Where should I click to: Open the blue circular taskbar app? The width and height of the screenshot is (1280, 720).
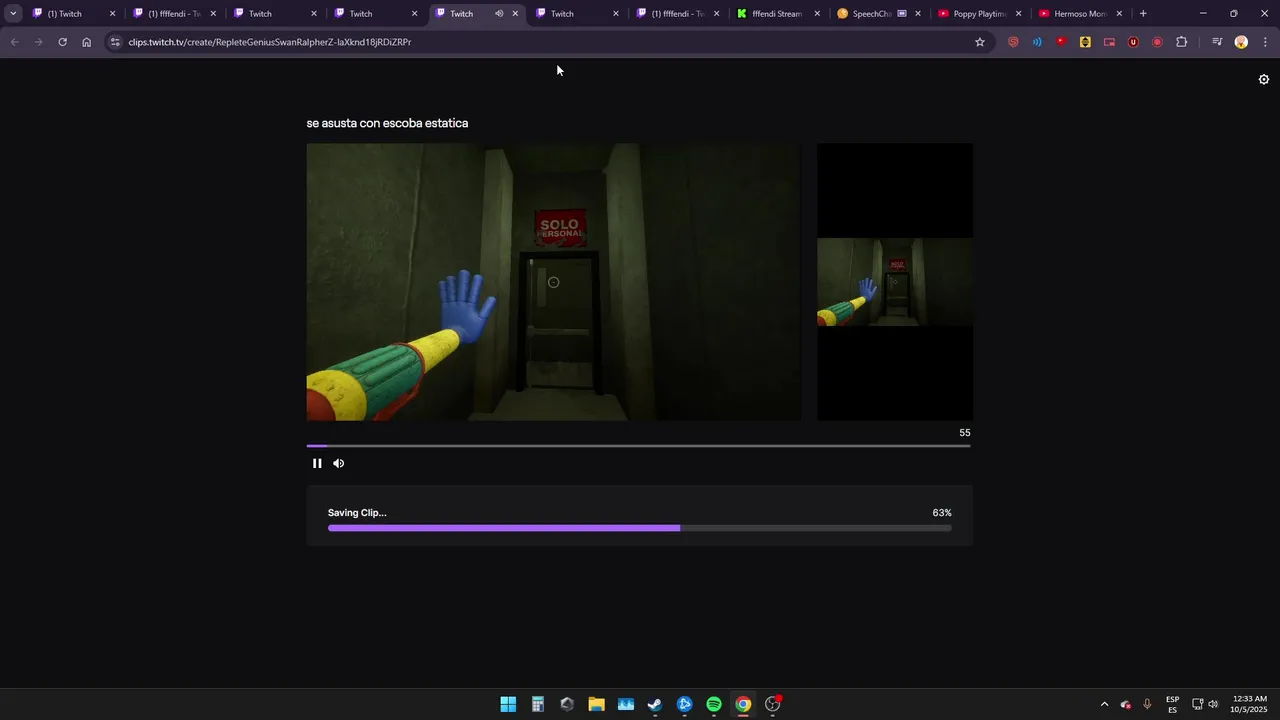(x=685, y=704)
